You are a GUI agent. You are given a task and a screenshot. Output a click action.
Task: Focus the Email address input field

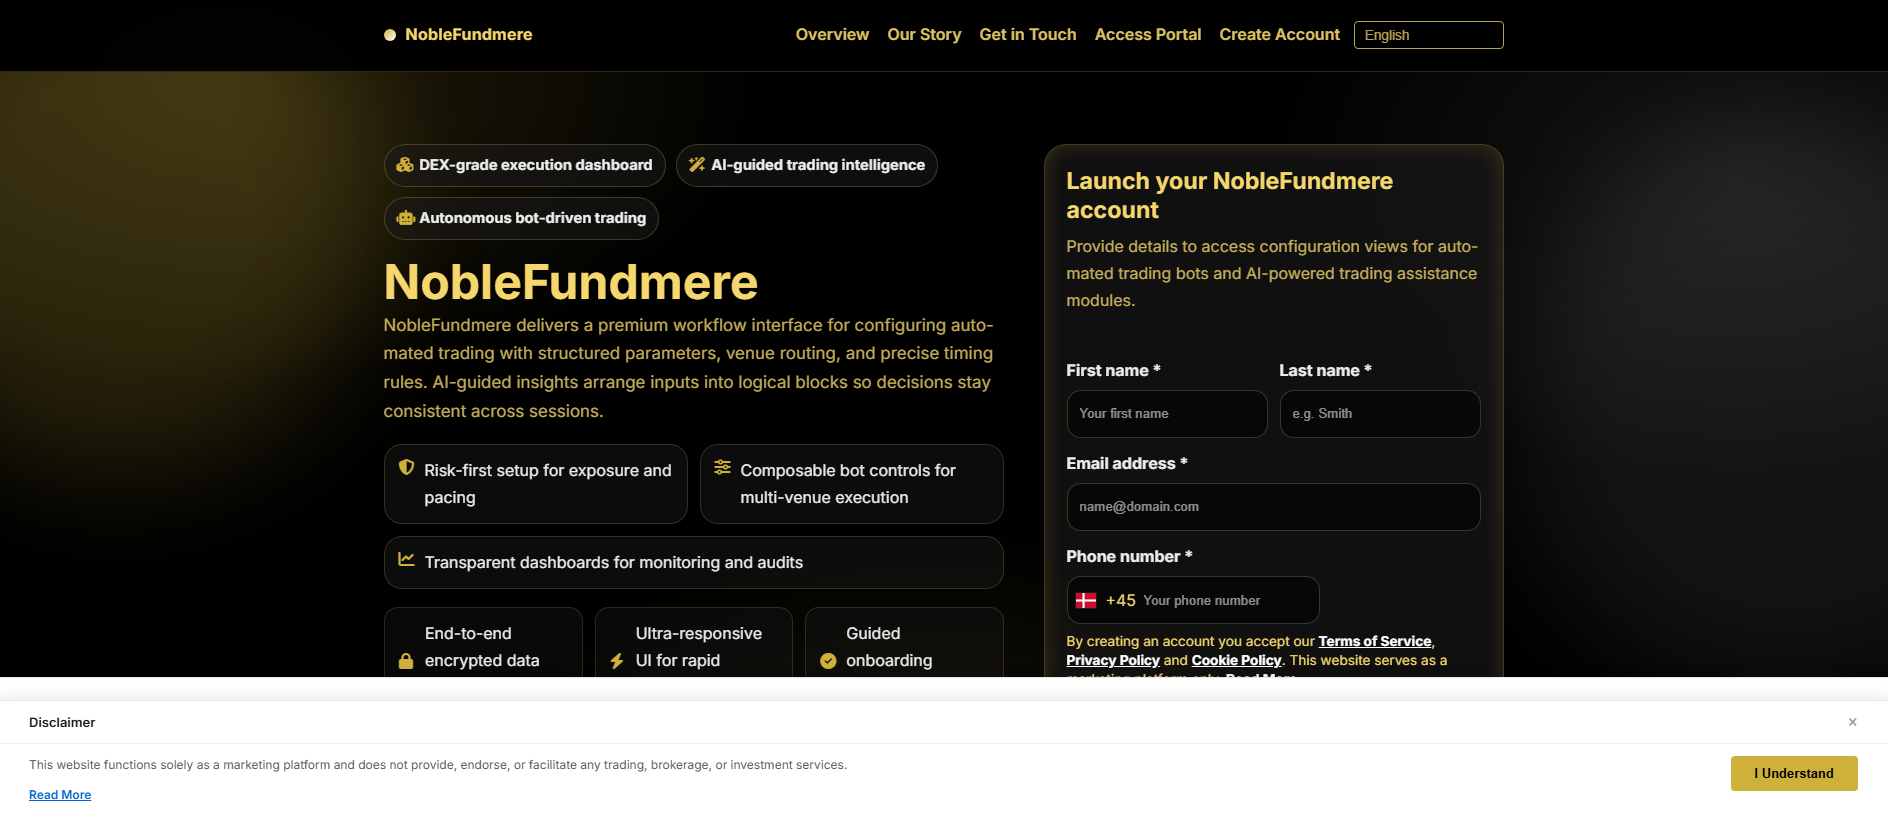[x=1273, y=507]
